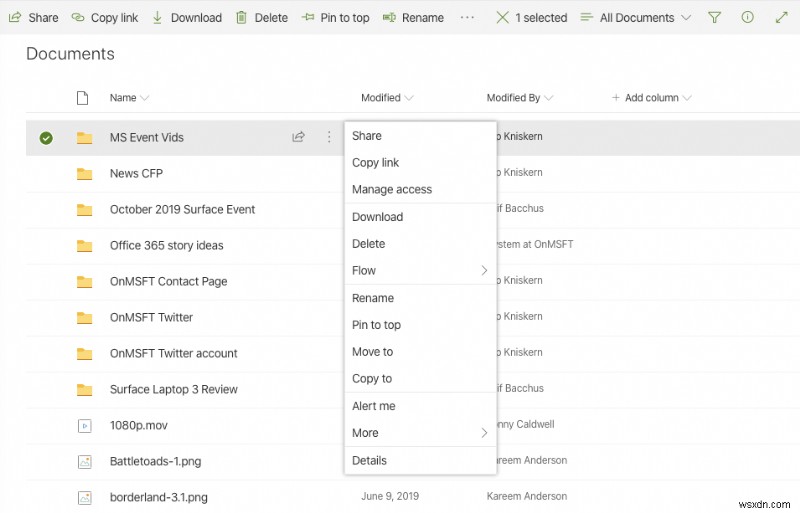The width and height of the screenshot is (800, 513).
Task: Click the Battletoads-1.png image file icon
Action: pyautogui.click(x=85, y=461)
